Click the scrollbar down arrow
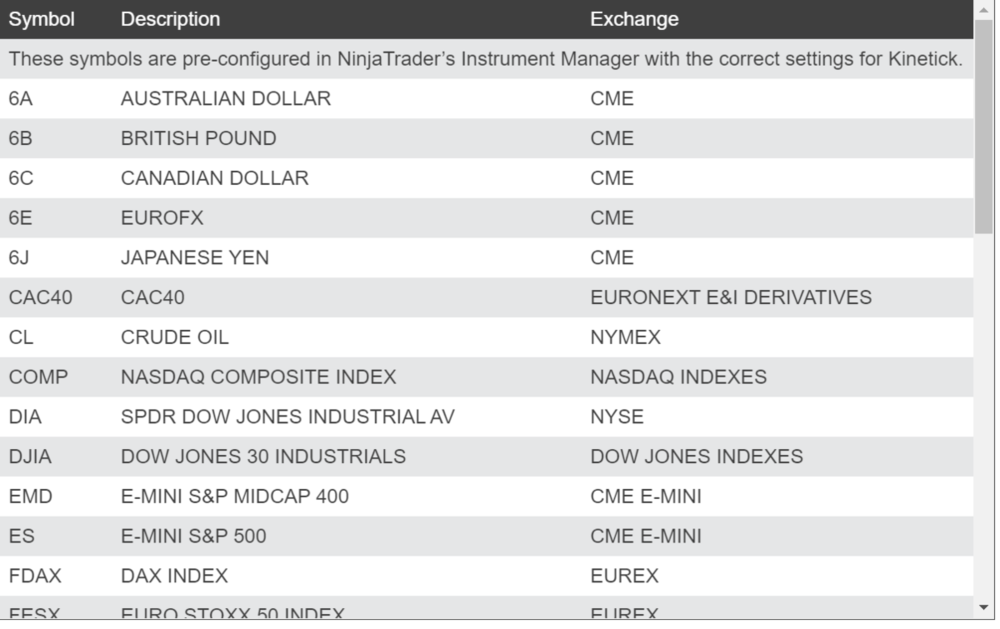Viewport: 1000px width, 629px height. (984, 607)
